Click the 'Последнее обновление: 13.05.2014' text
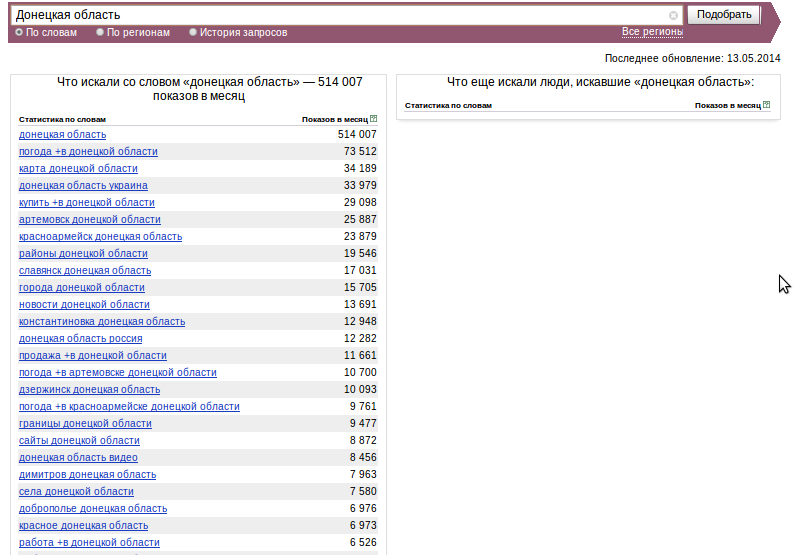Viewport: 795px width, 555px height. 692,58
